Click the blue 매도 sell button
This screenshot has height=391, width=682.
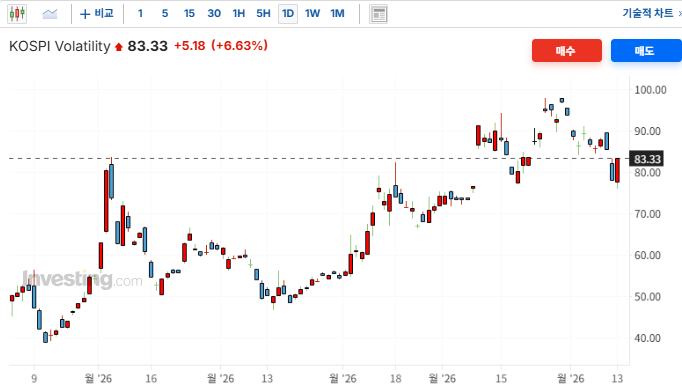pos(646,50)
